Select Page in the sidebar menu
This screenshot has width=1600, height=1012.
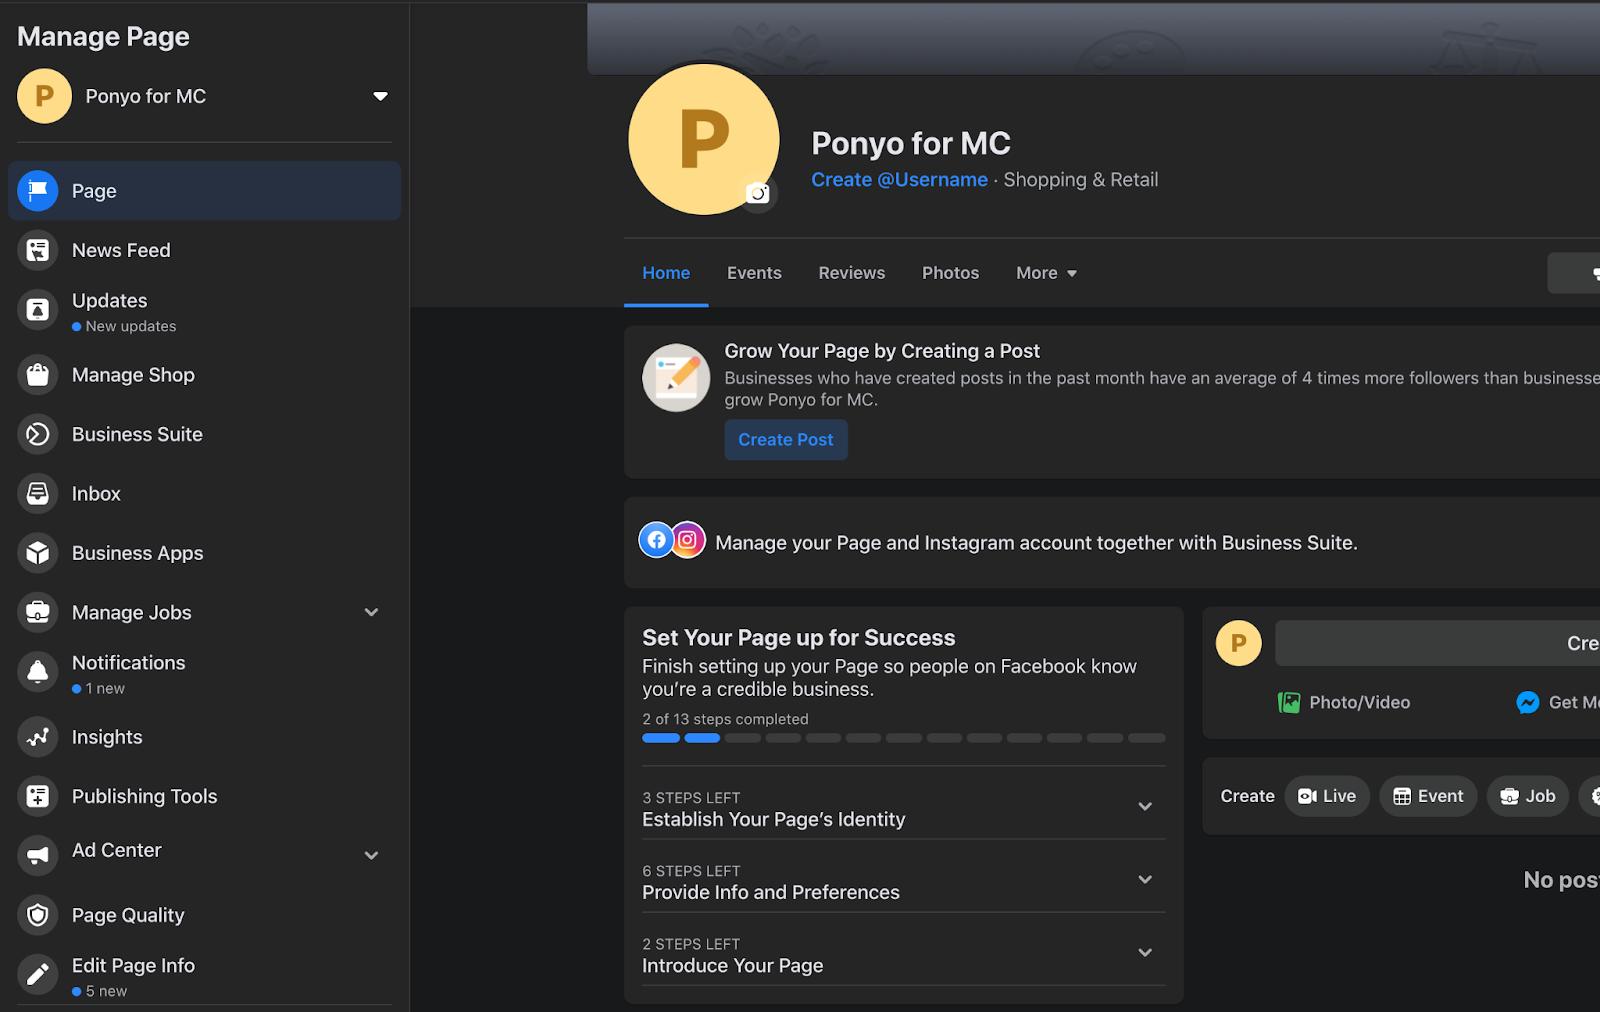click(x=204, y=191)
